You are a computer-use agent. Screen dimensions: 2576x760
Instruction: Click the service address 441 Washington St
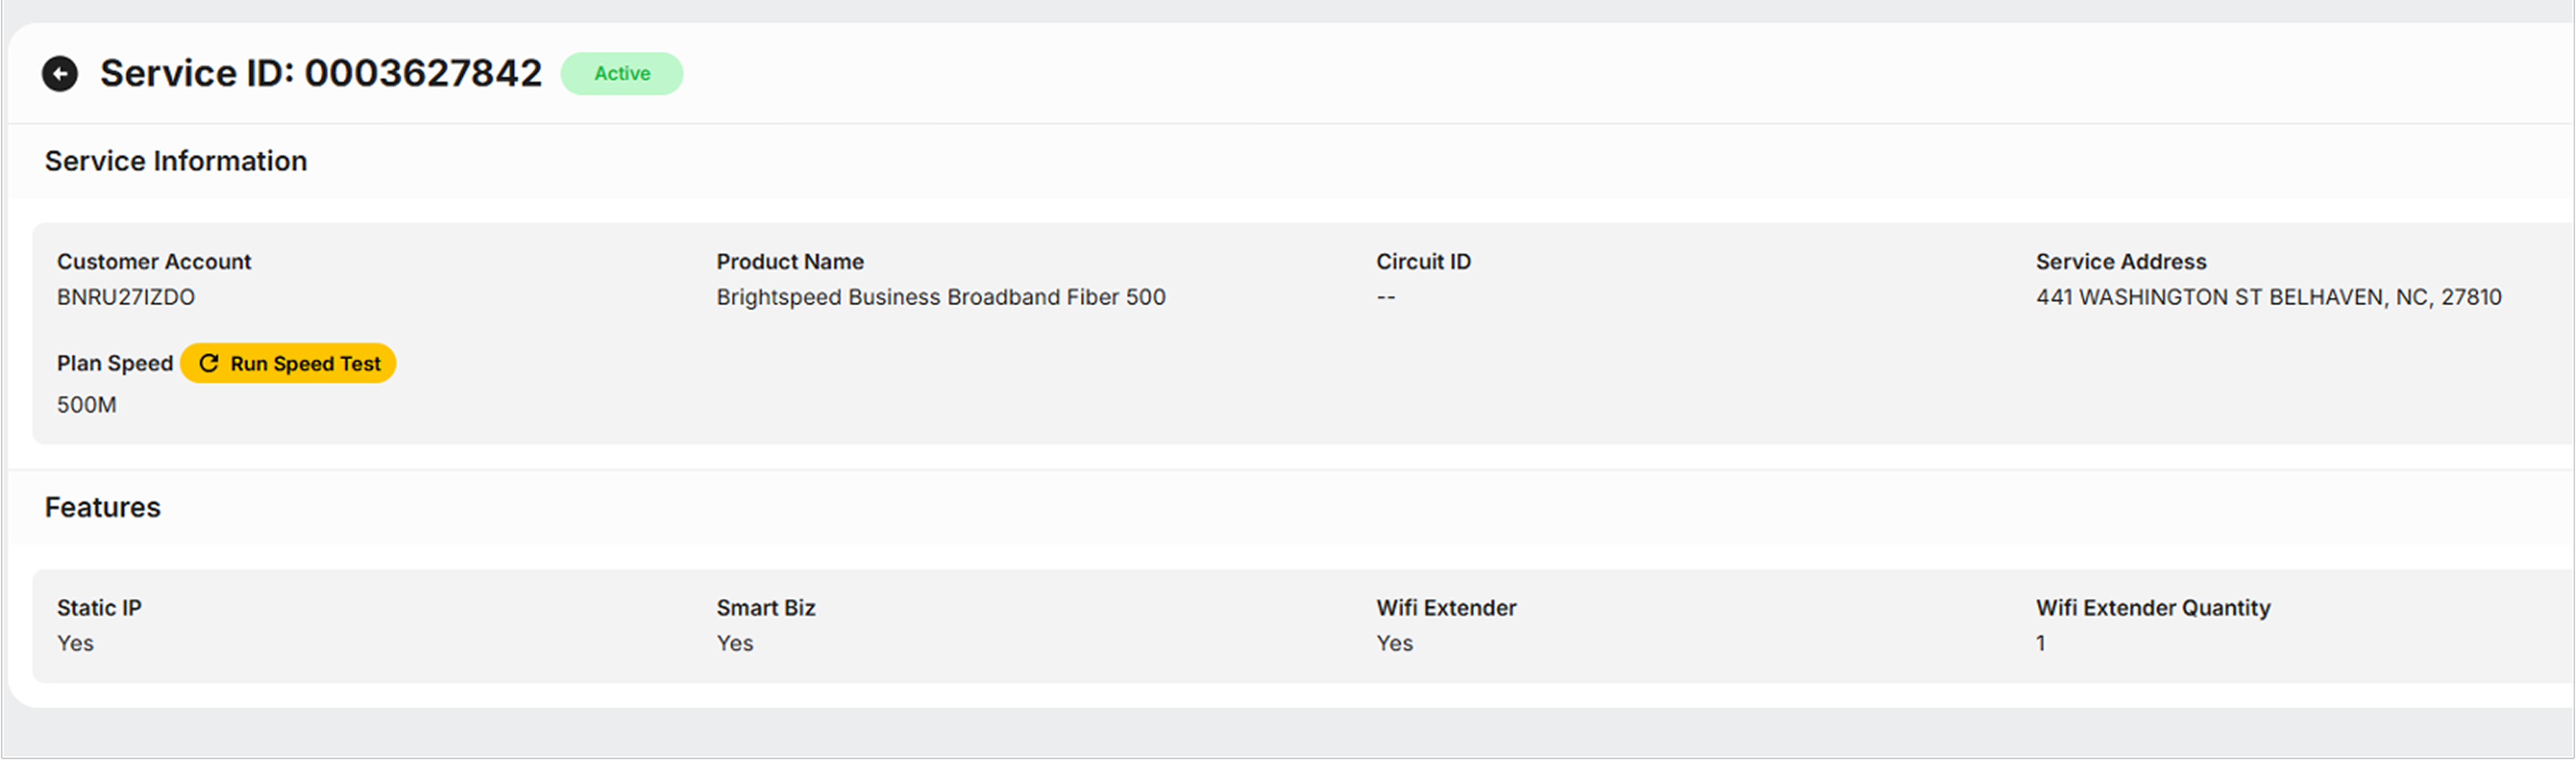pyautogui.click(x=2269, y=297)
